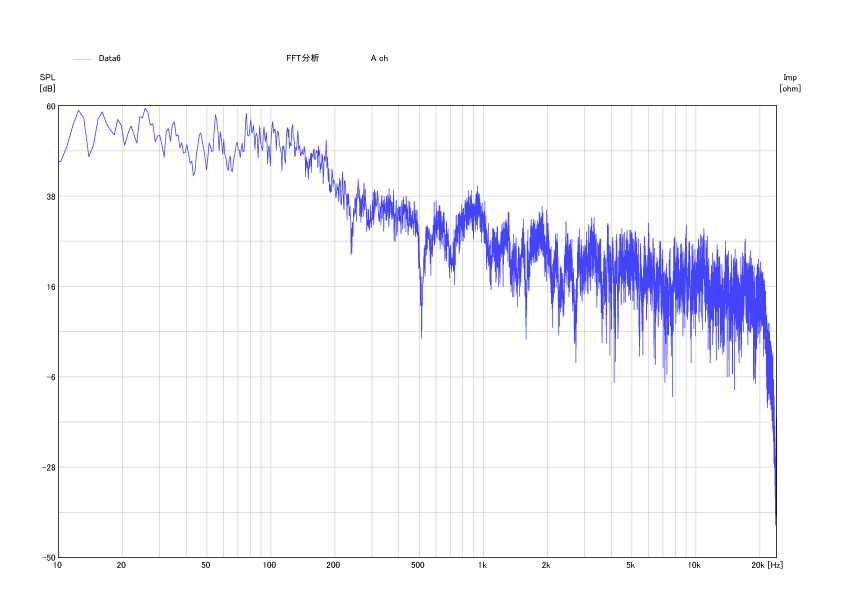This screenshot has width=842, height=595.
Task: Select the 'A ch' channel label
Action: click(x=379, y=58)
